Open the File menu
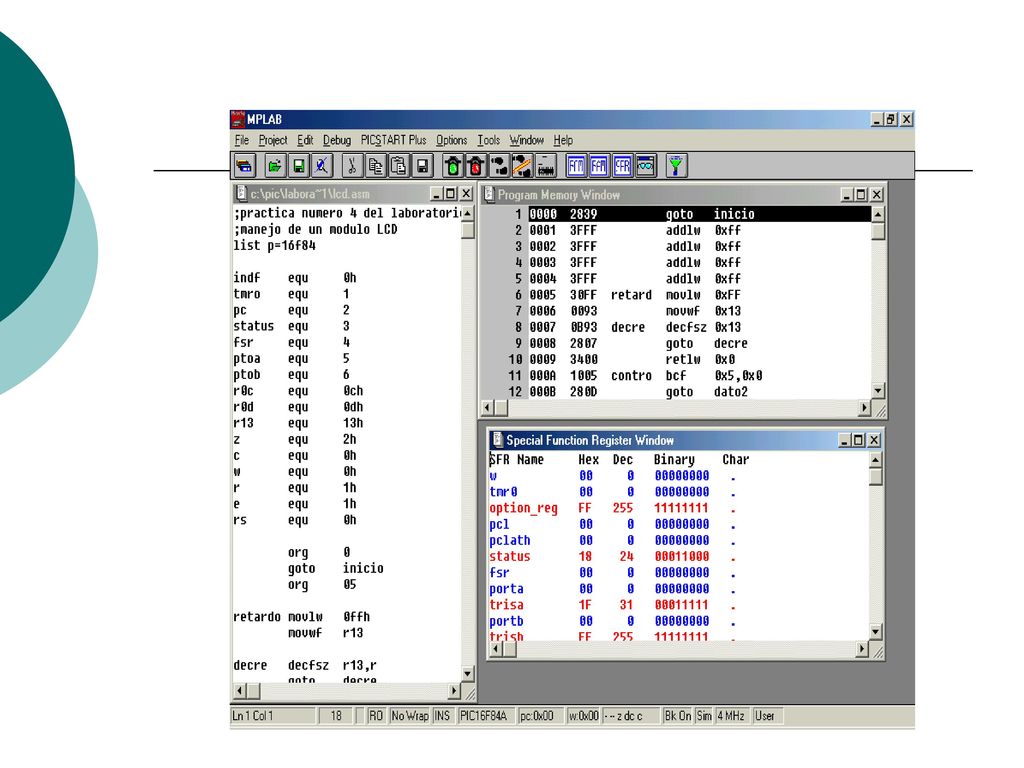Viewport: 1024px width, 768px height. point(242,140)
